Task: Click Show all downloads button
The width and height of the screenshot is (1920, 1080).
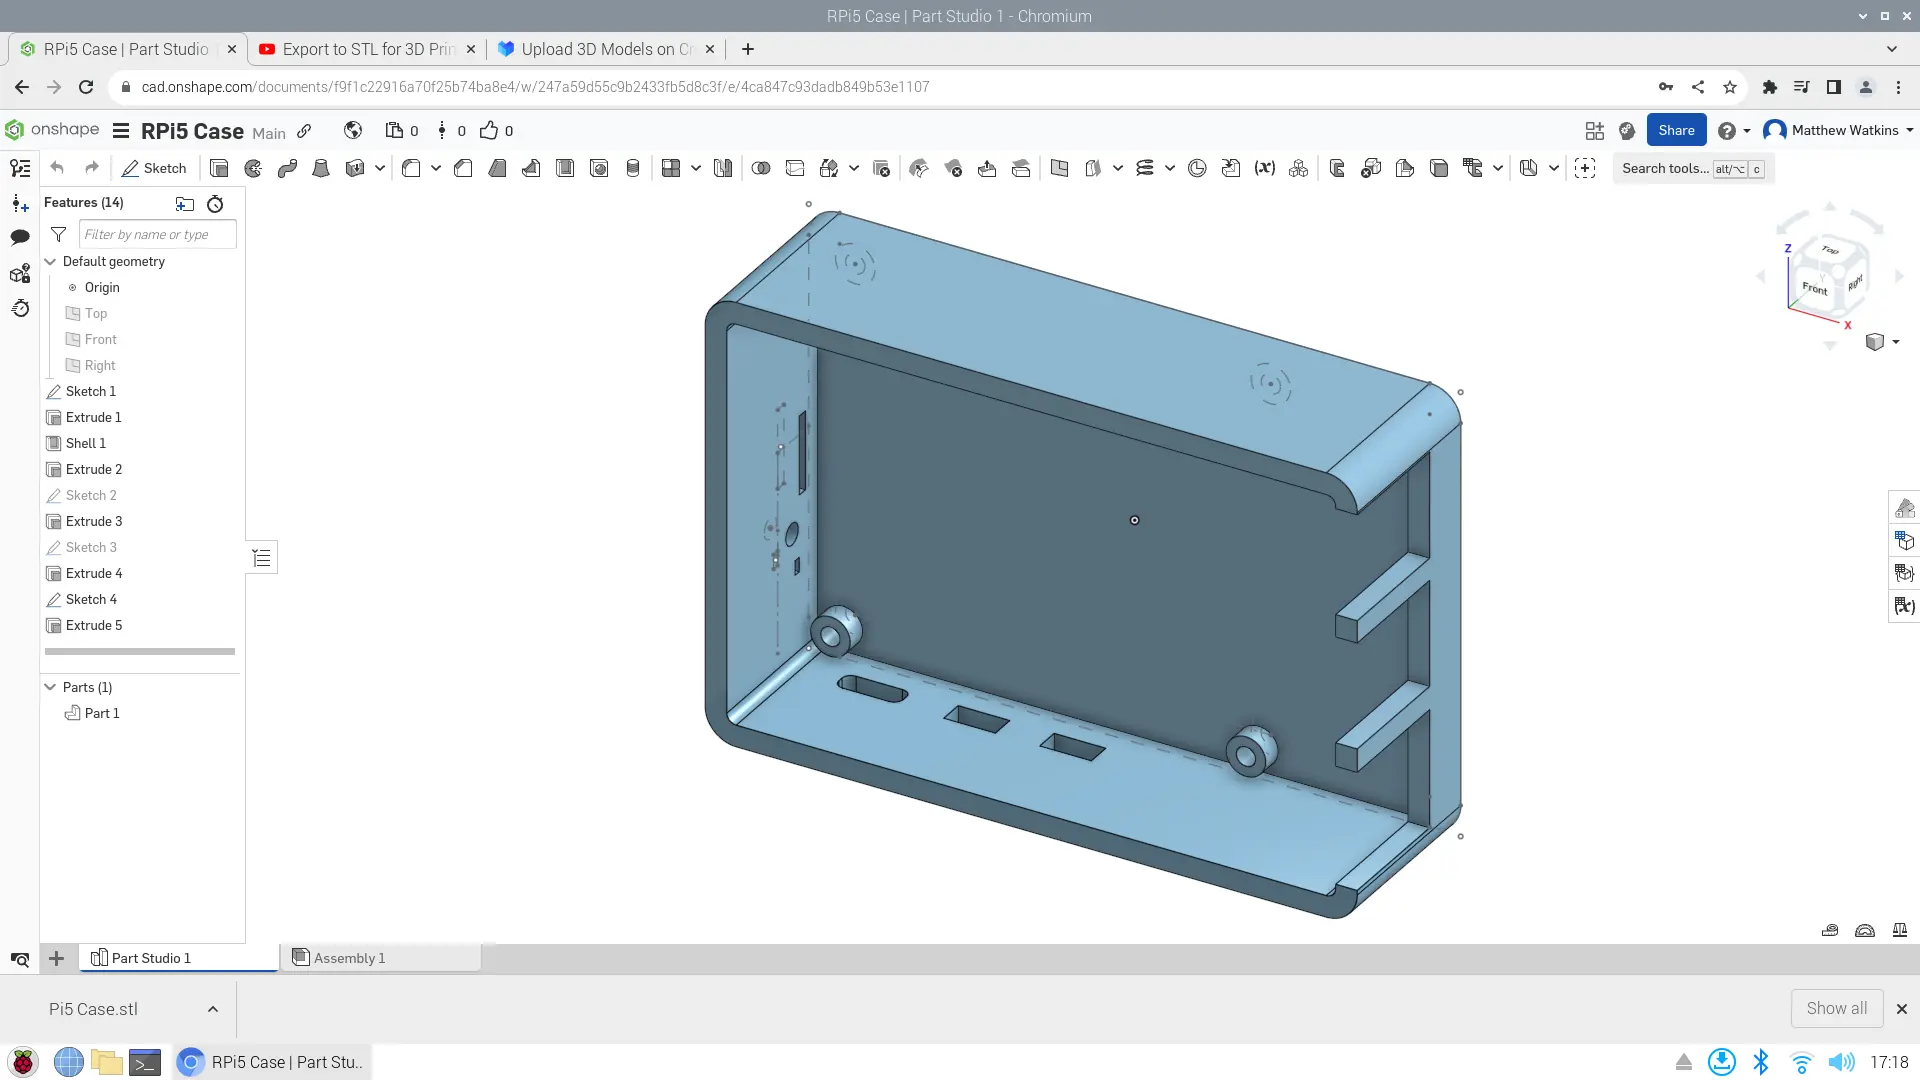Action: point(1836,1008)
